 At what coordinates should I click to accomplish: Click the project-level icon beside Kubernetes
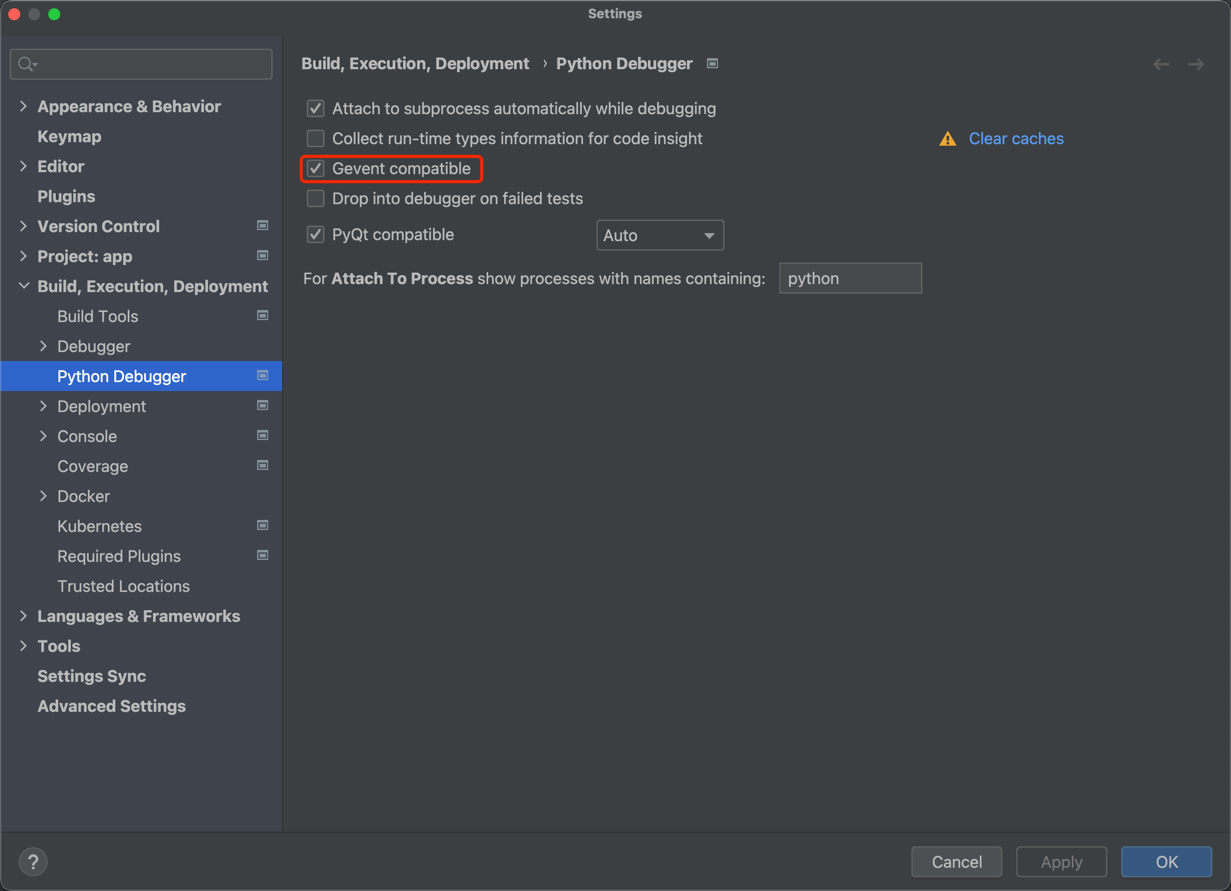262,526
